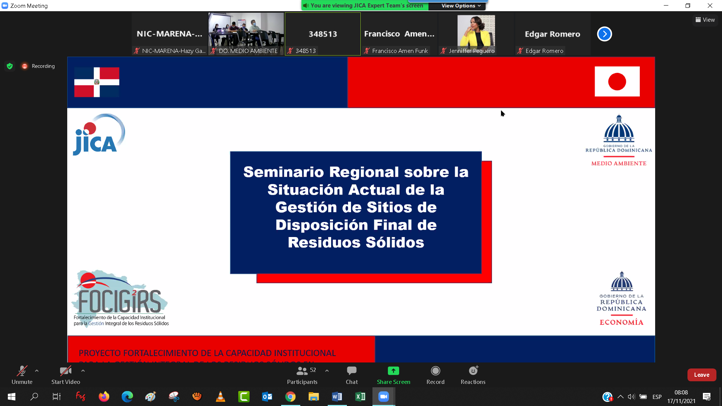
Task: Open Task View in the taskbar
Action: click(57, 396)
